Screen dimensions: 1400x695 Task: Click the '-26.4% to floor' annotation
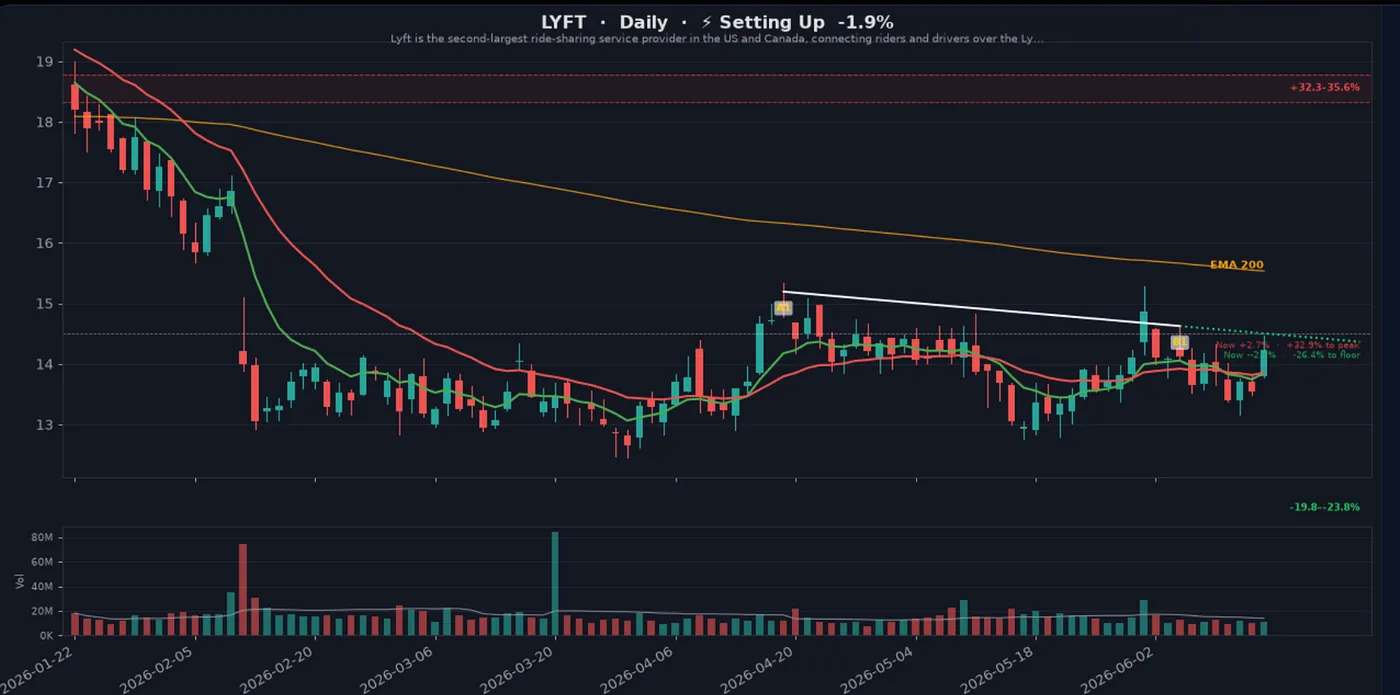tap(1325, 355)
